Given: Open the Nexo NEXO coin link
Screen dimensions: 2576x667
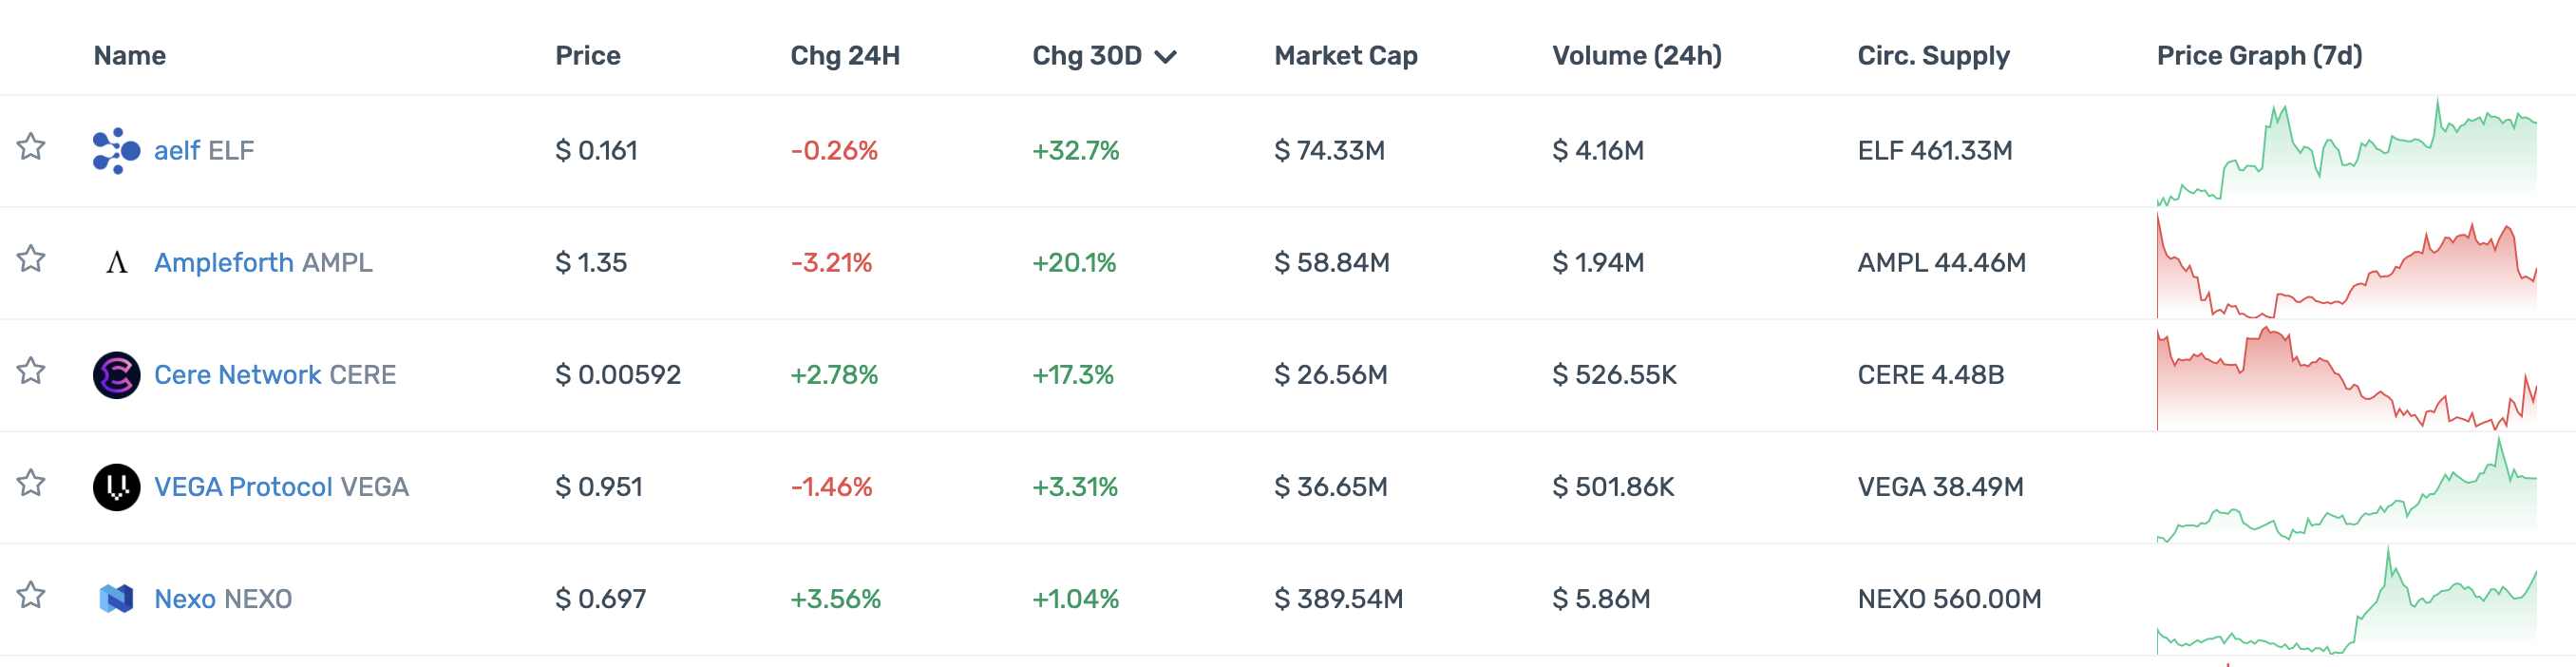Looking at the screenshot, I should [223, 599].
